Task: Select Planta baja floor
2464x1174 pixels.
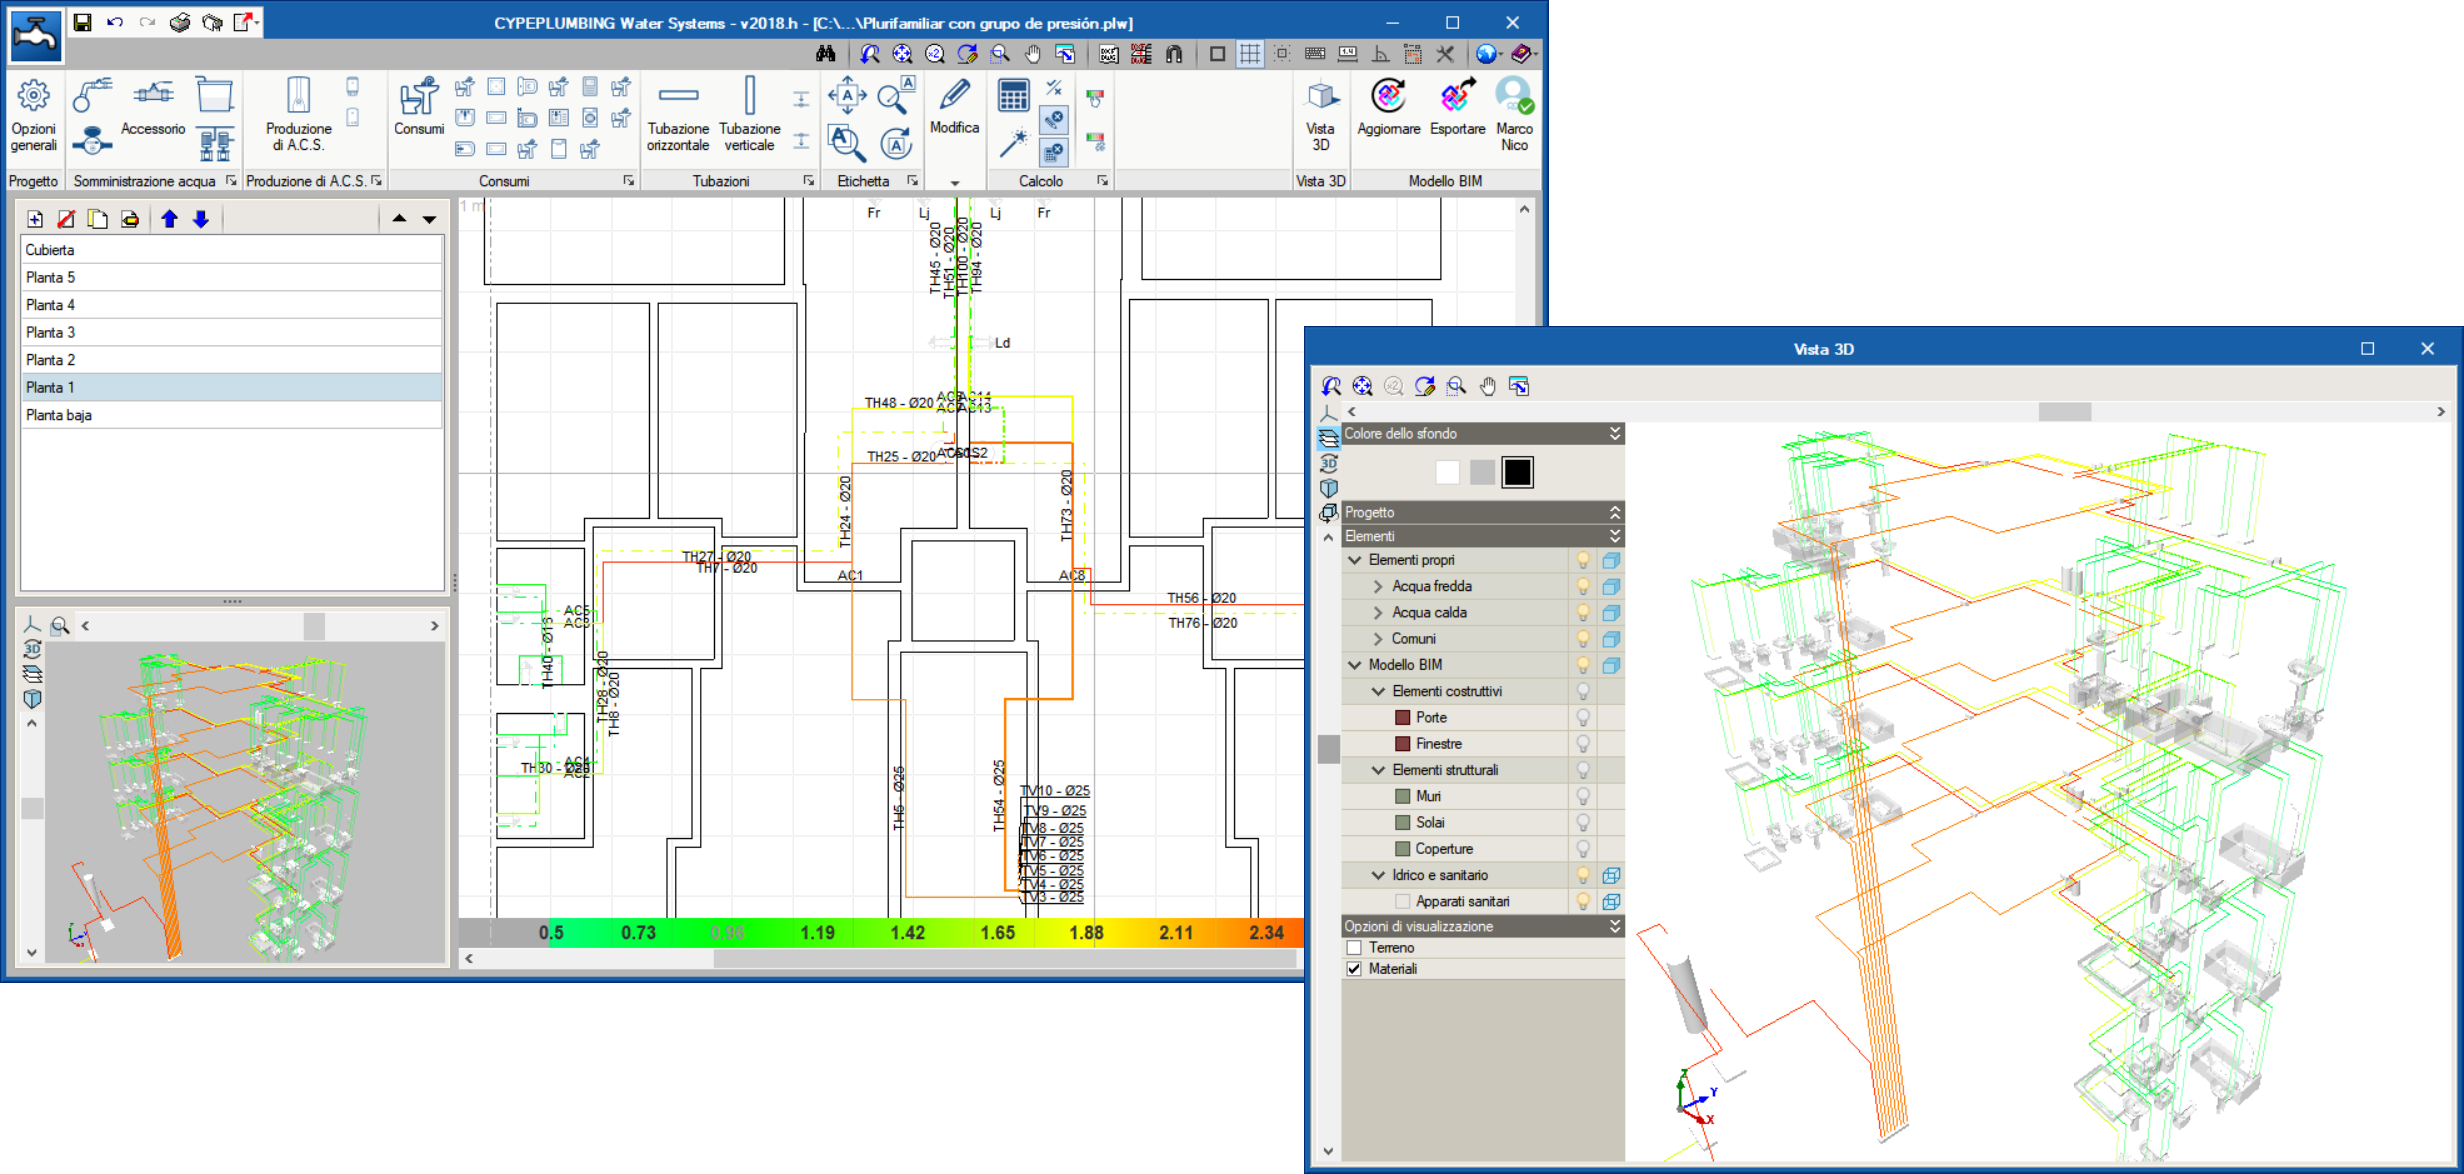Action: [x=232, y=415]
